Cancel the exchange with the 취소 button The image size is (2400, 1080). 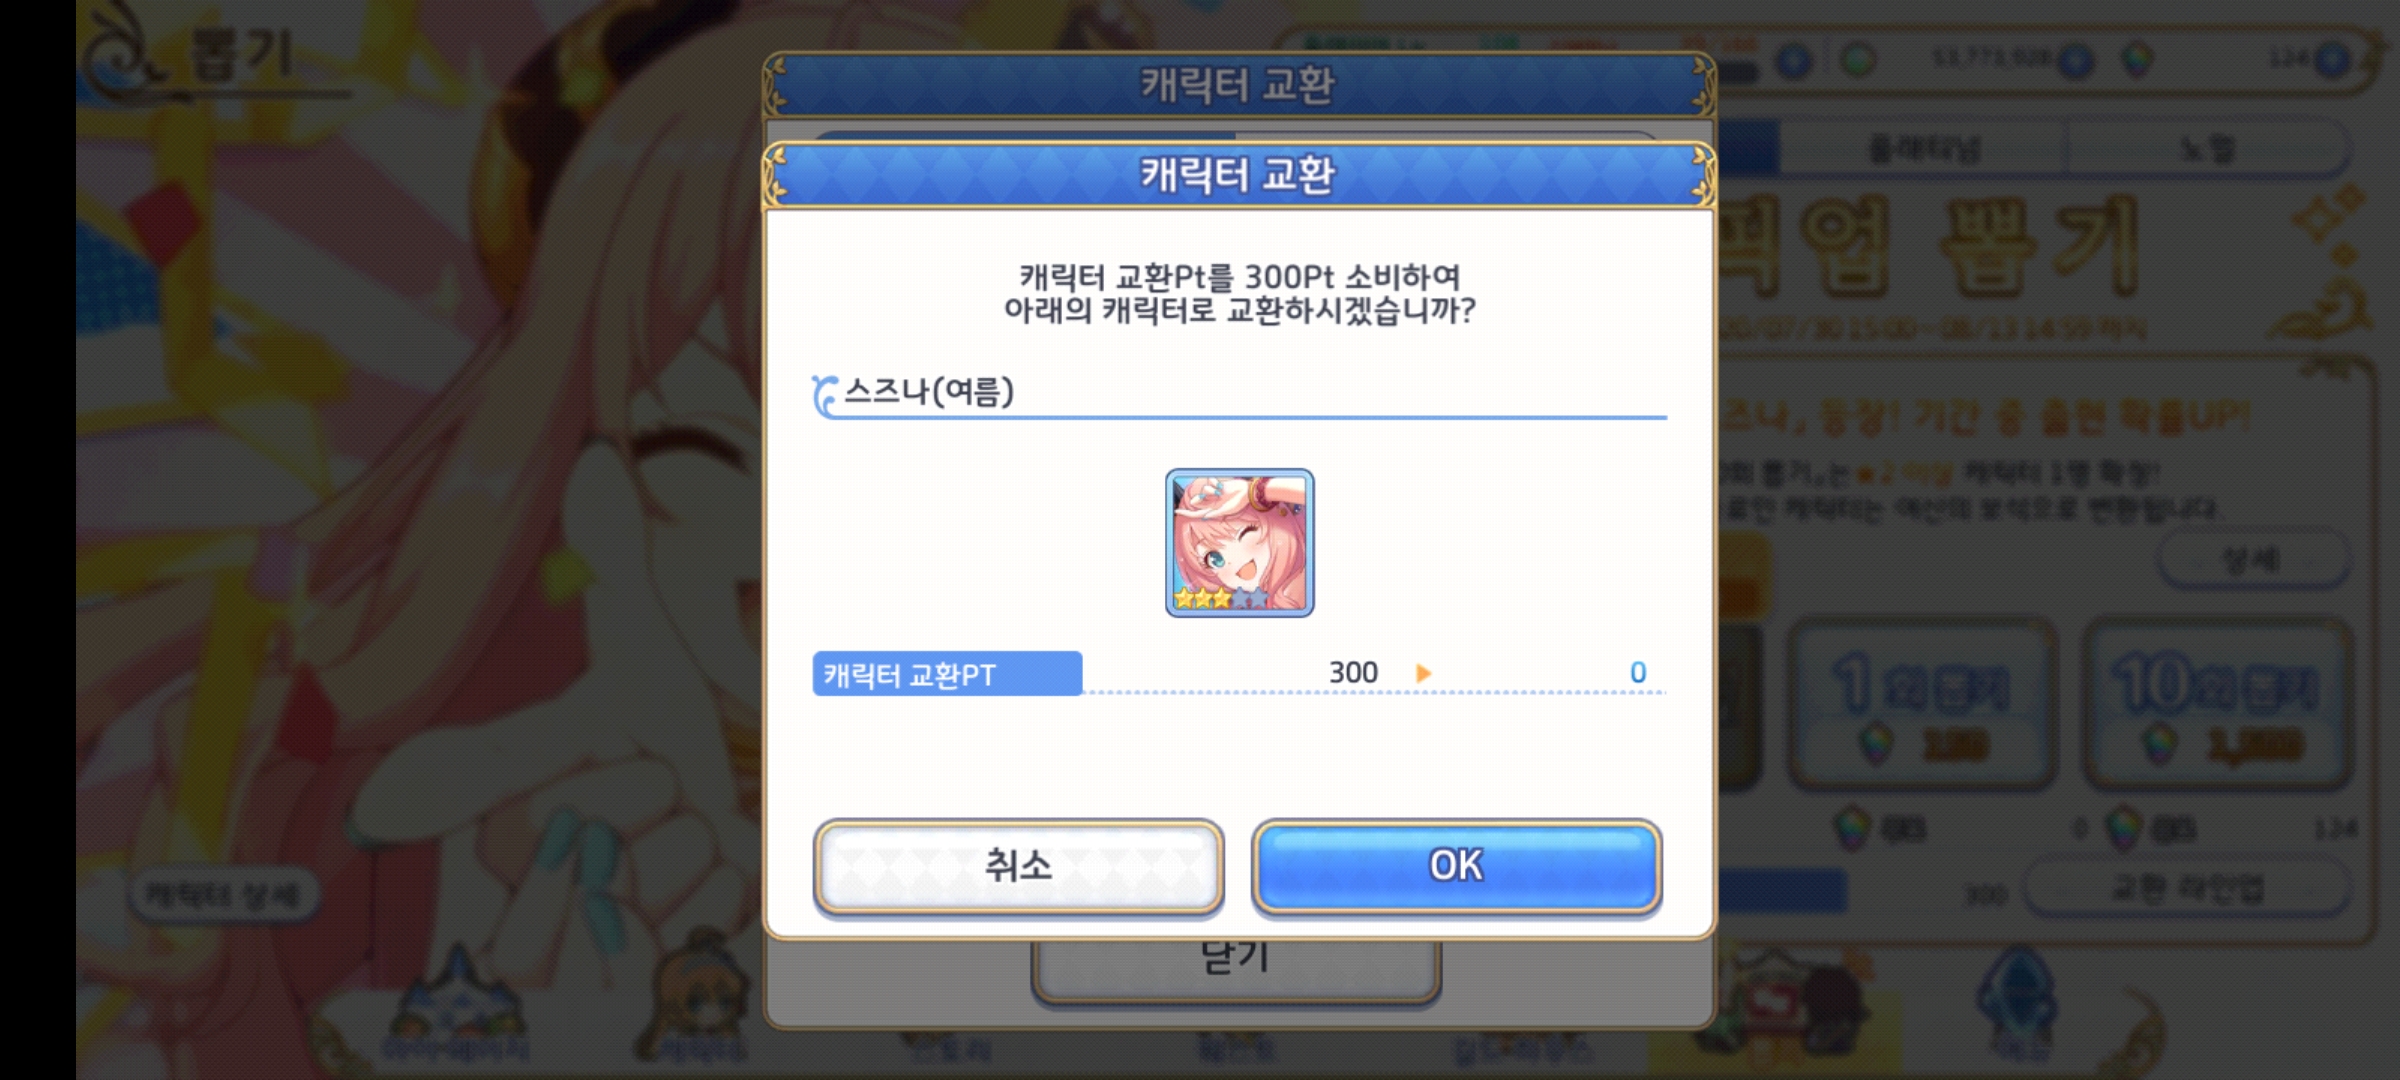(x=1018, y=865)
